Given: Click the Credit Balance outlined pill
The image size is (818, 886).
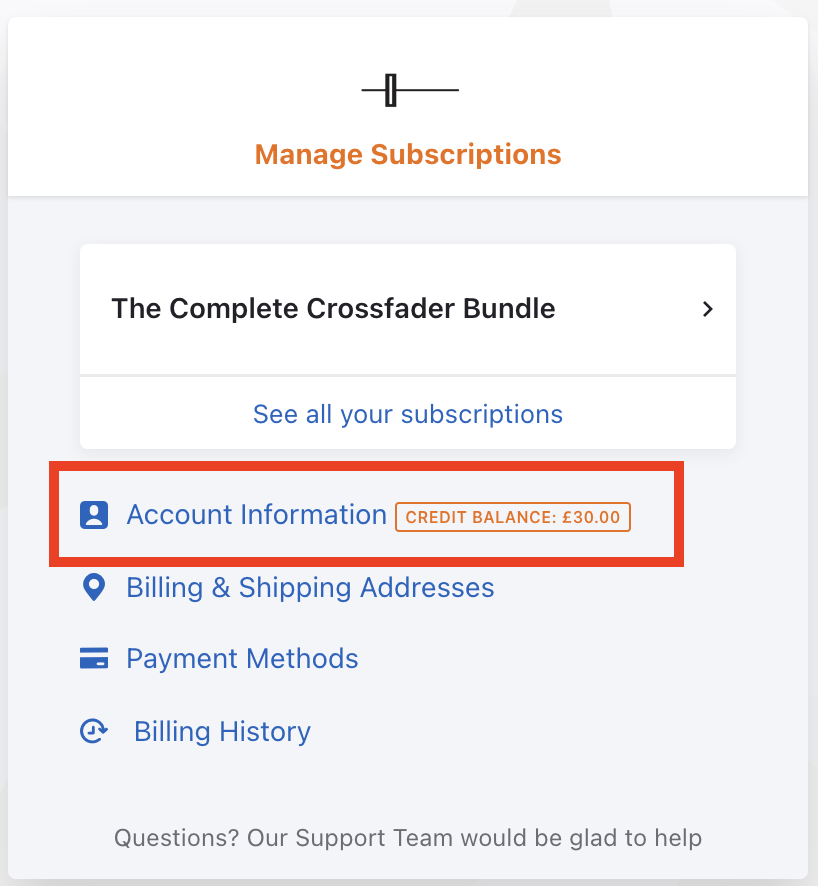Looking at the screenshot, I should point(512,517).
